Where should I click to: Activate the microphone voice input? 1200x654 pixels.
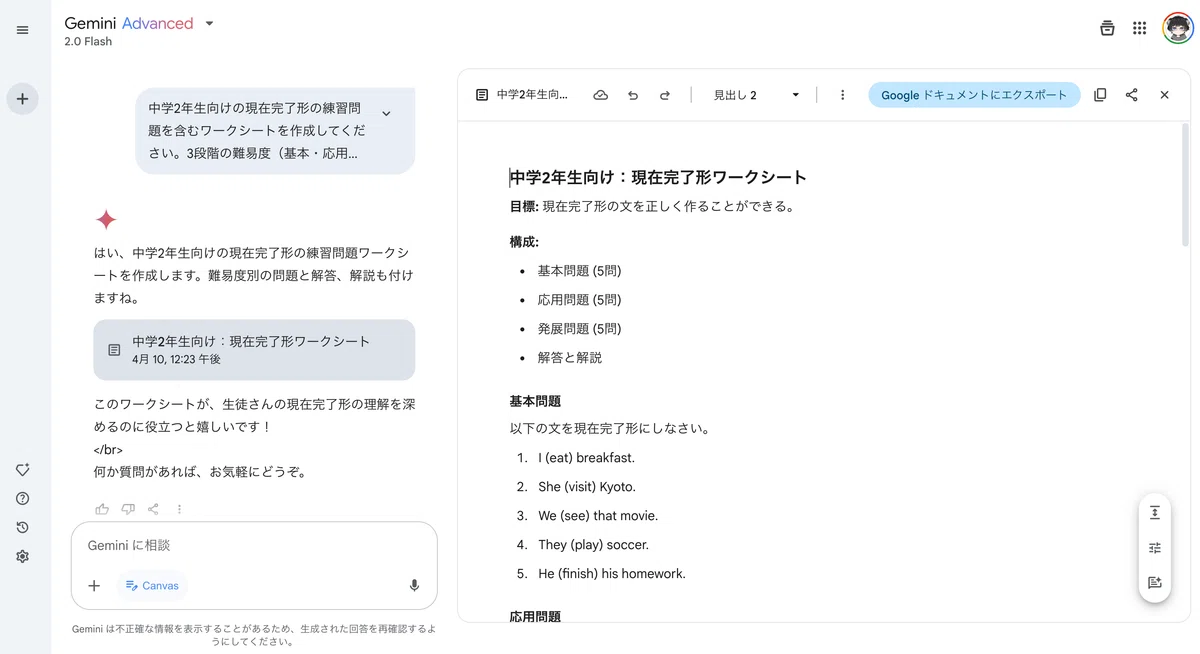414,586
